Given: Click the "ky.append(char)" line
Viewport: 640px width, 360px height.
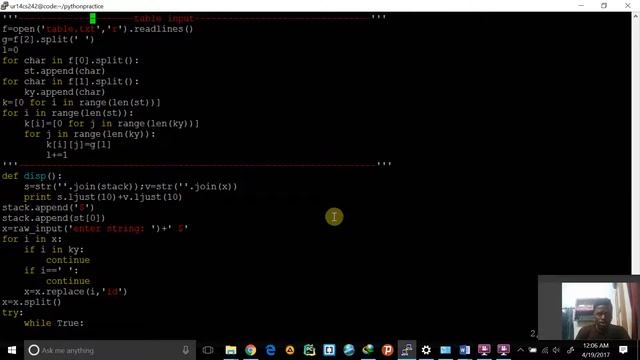Looking at the screenshot, I should tap(64, 92).
